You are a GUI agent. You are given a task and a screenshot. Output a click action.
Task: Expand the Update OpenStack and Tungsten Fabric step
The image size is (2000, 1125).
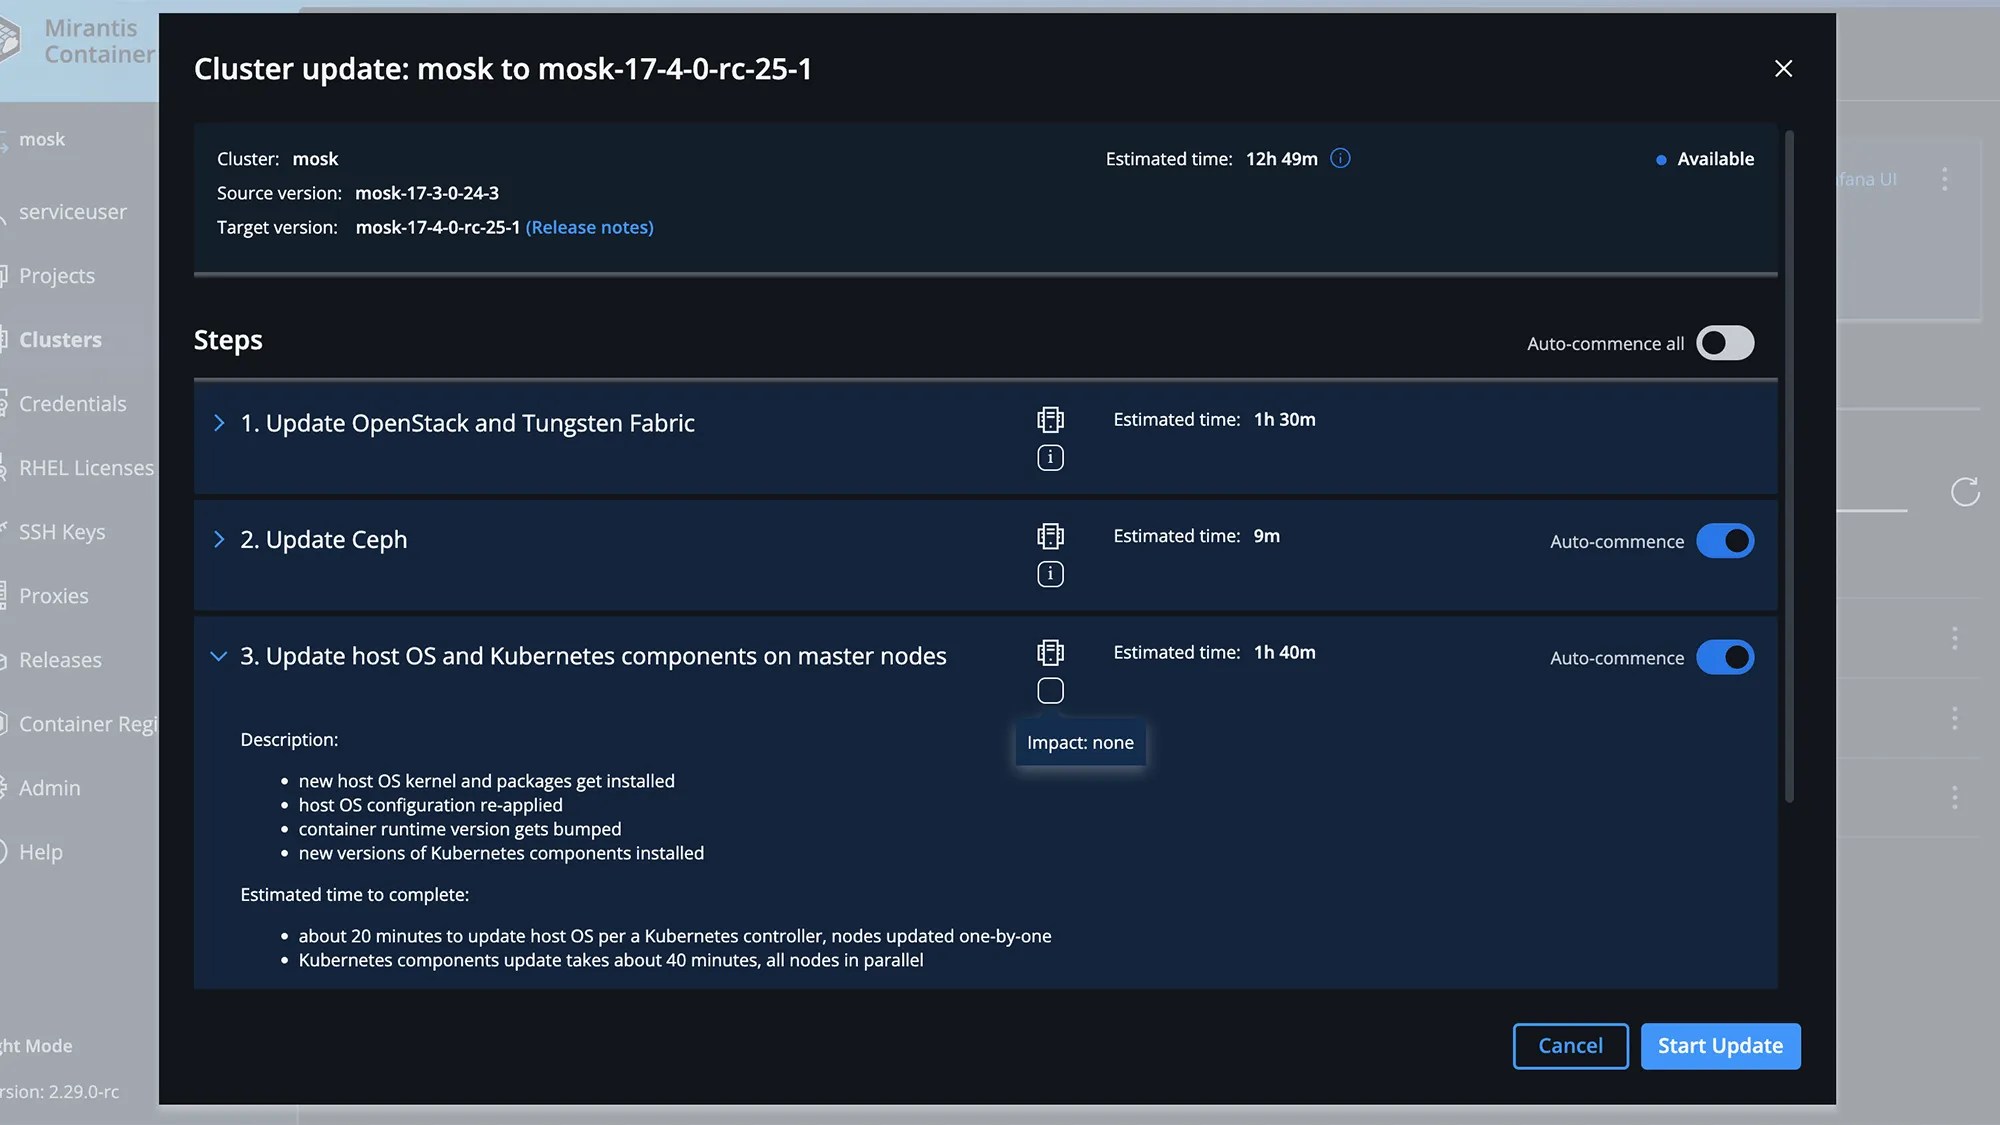tap(219, 423)
